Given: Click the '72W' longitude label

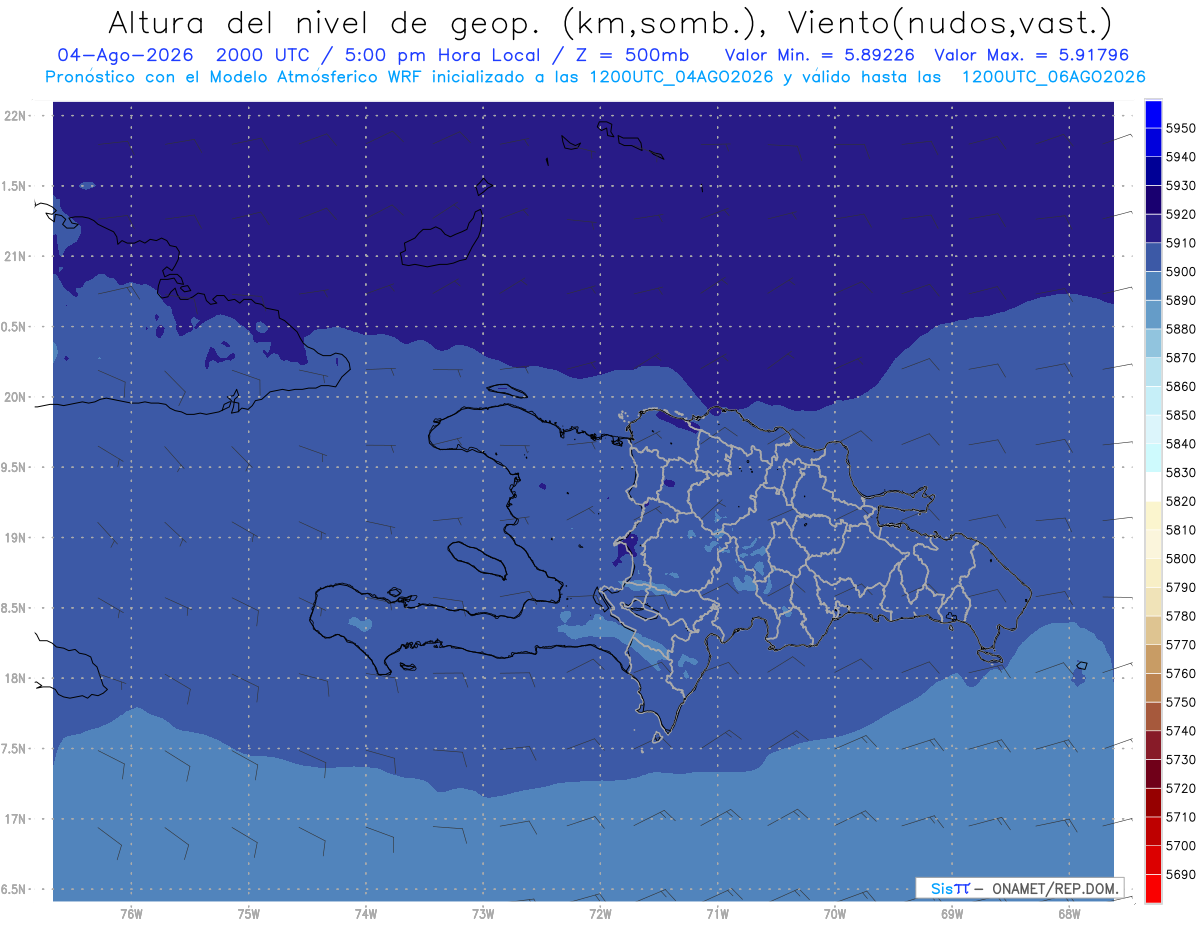Looking at the screenshot, I should click(x=600, y=913).
